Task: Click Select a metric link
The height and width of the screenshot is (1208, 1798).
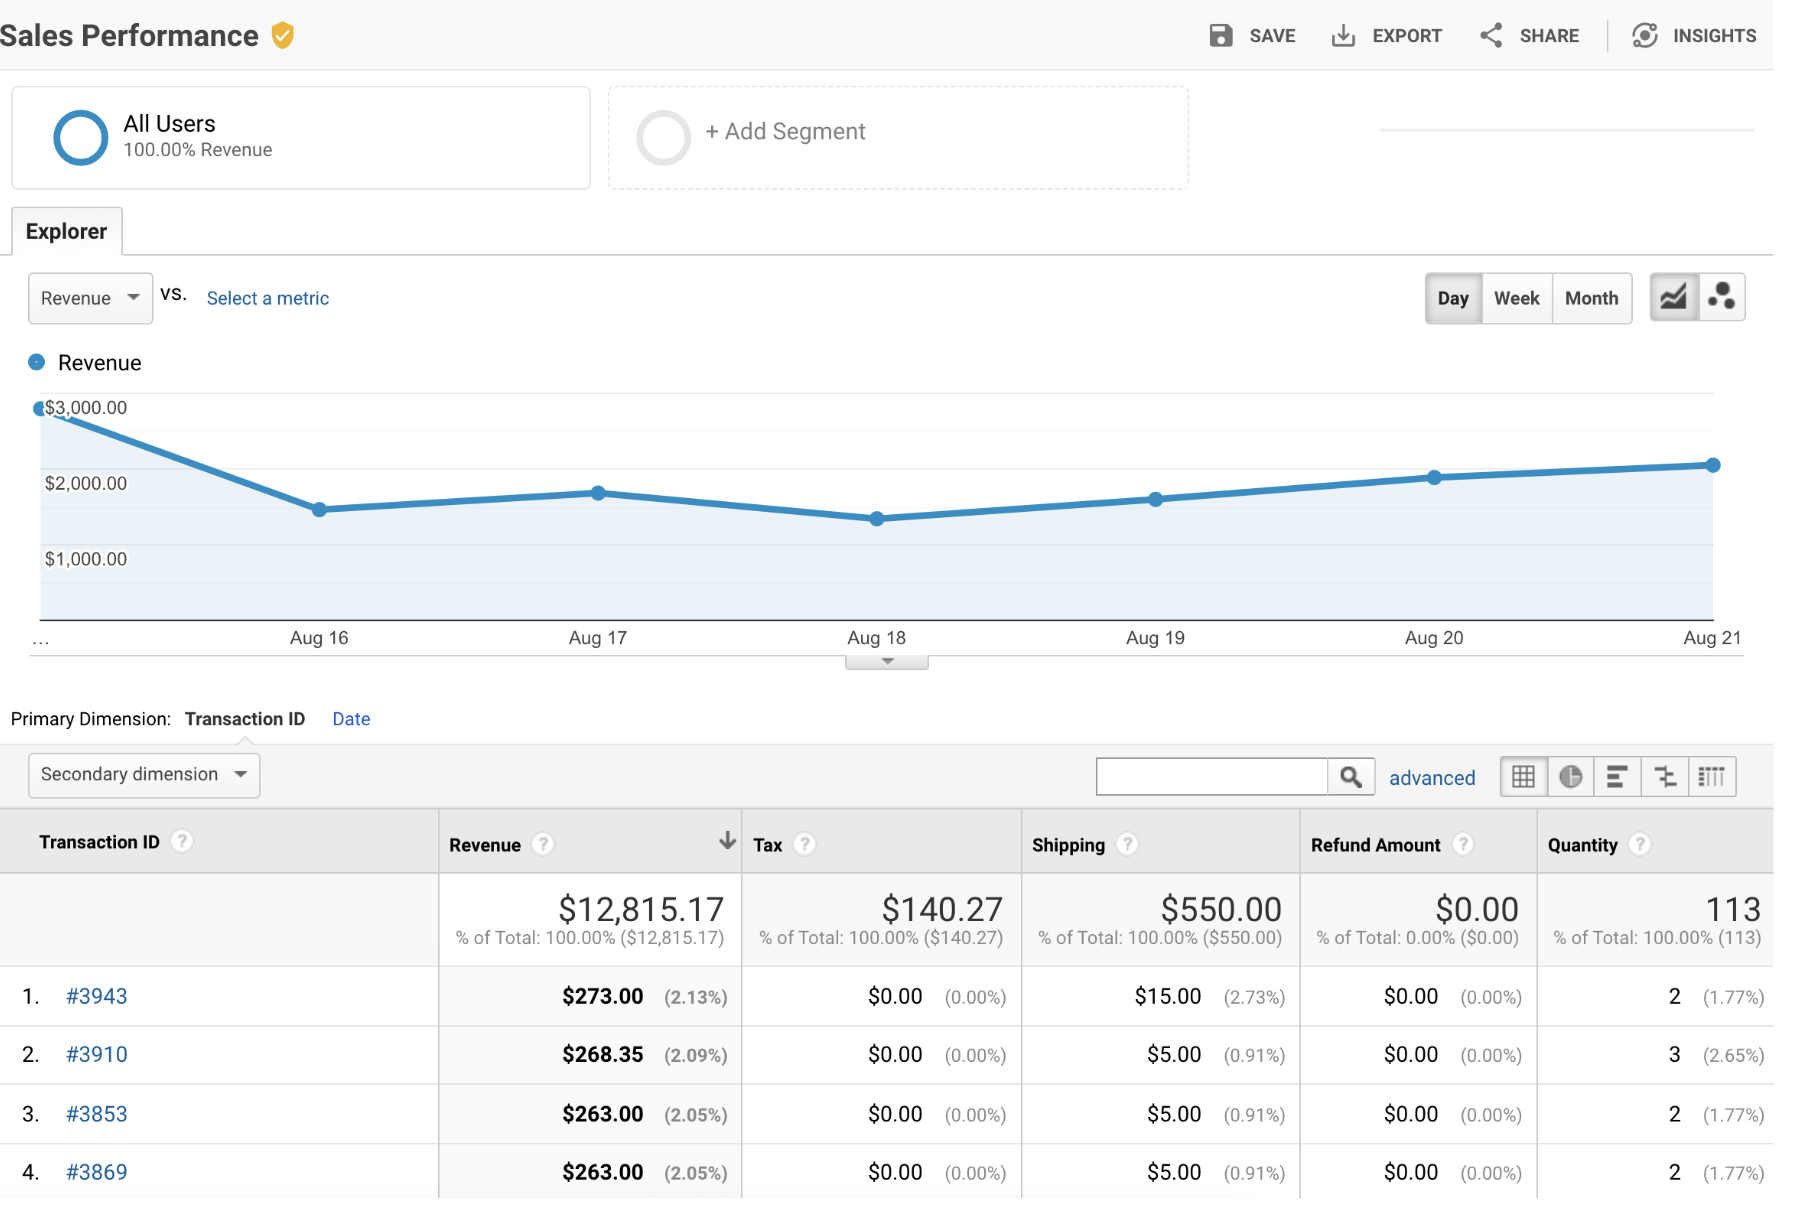Action: (x=268, y=298)
